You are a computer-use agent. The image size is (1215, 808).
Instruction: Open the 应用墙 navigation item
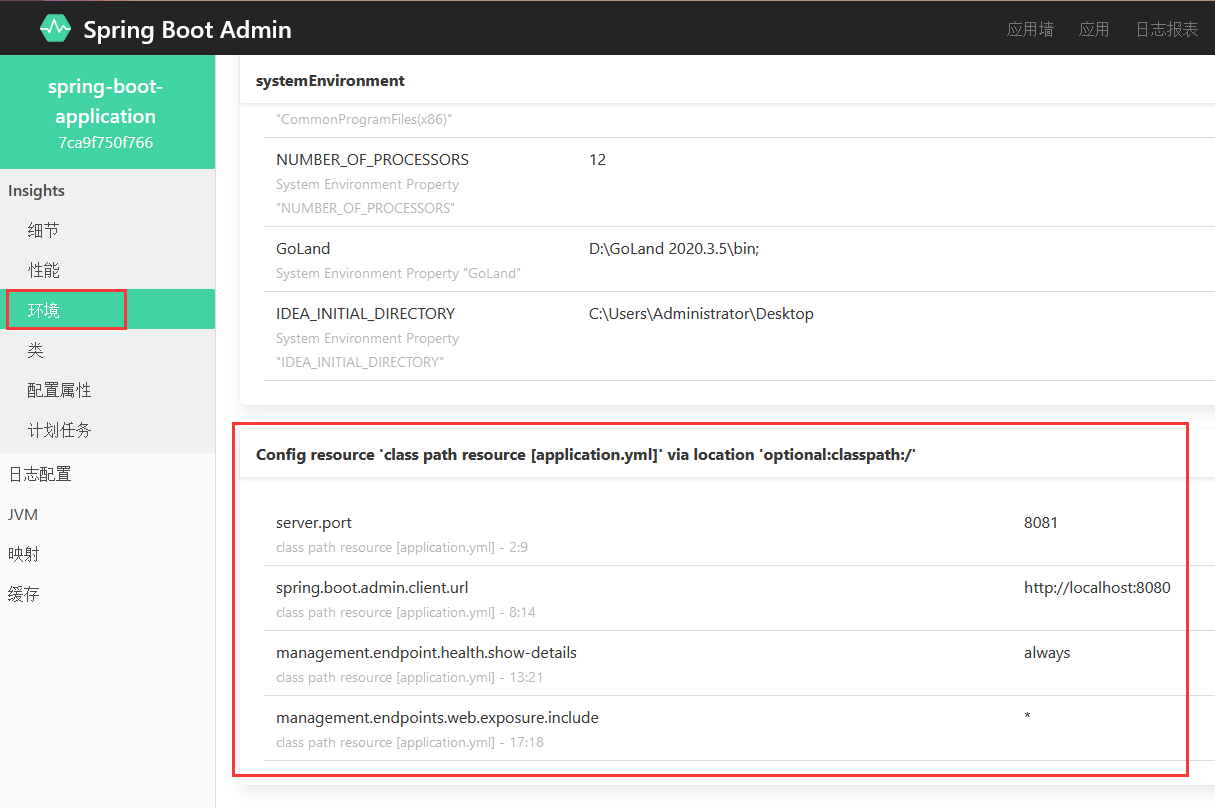[1030, 29]
